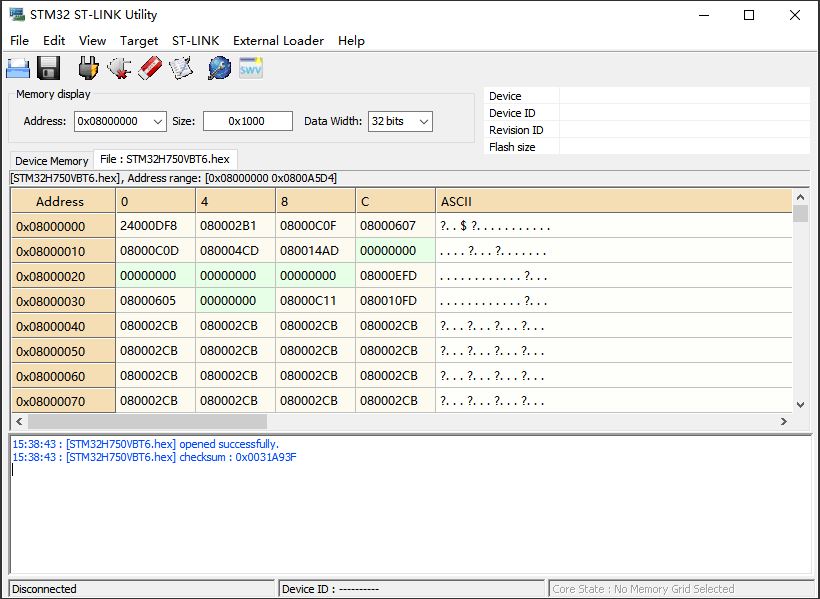Select cell value 08000C11
This screenshot has height=599, width=820.
click(315, 301)
